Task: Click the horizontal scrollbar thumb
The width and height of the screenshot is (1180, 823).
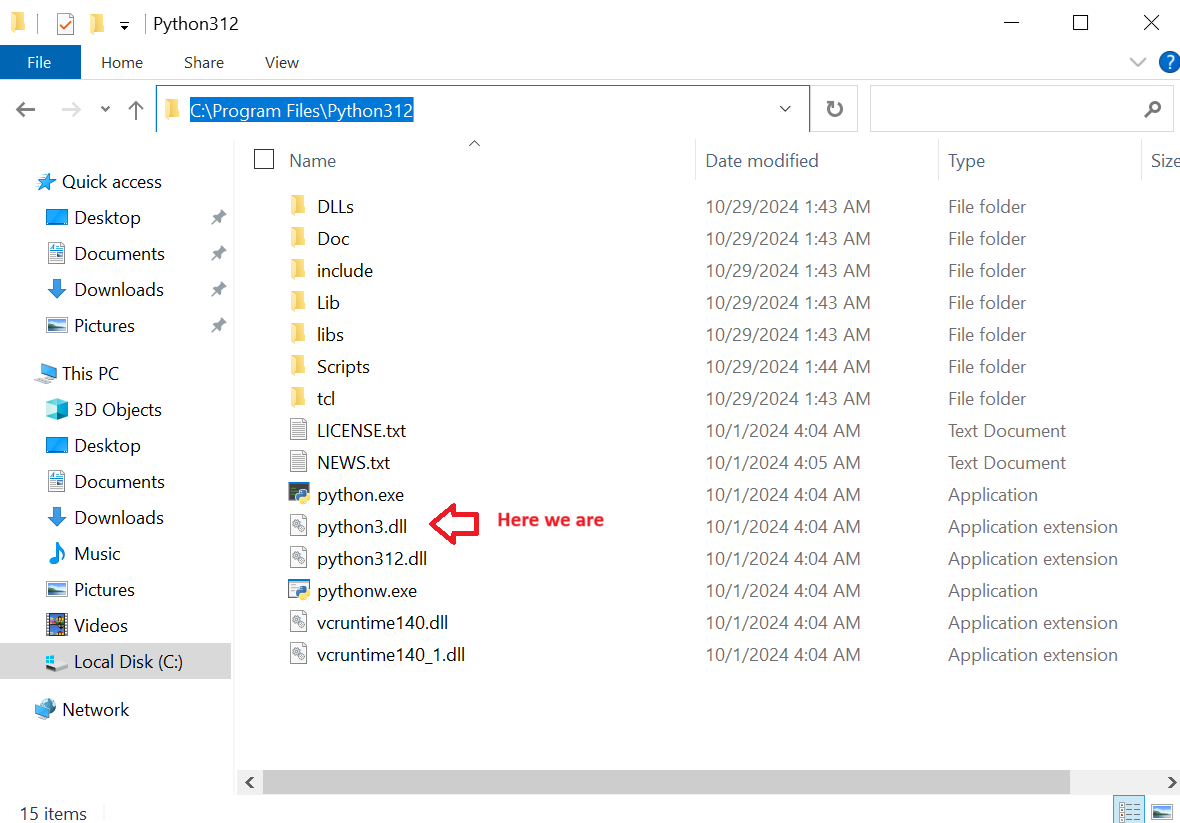Action: click(666, 782)
